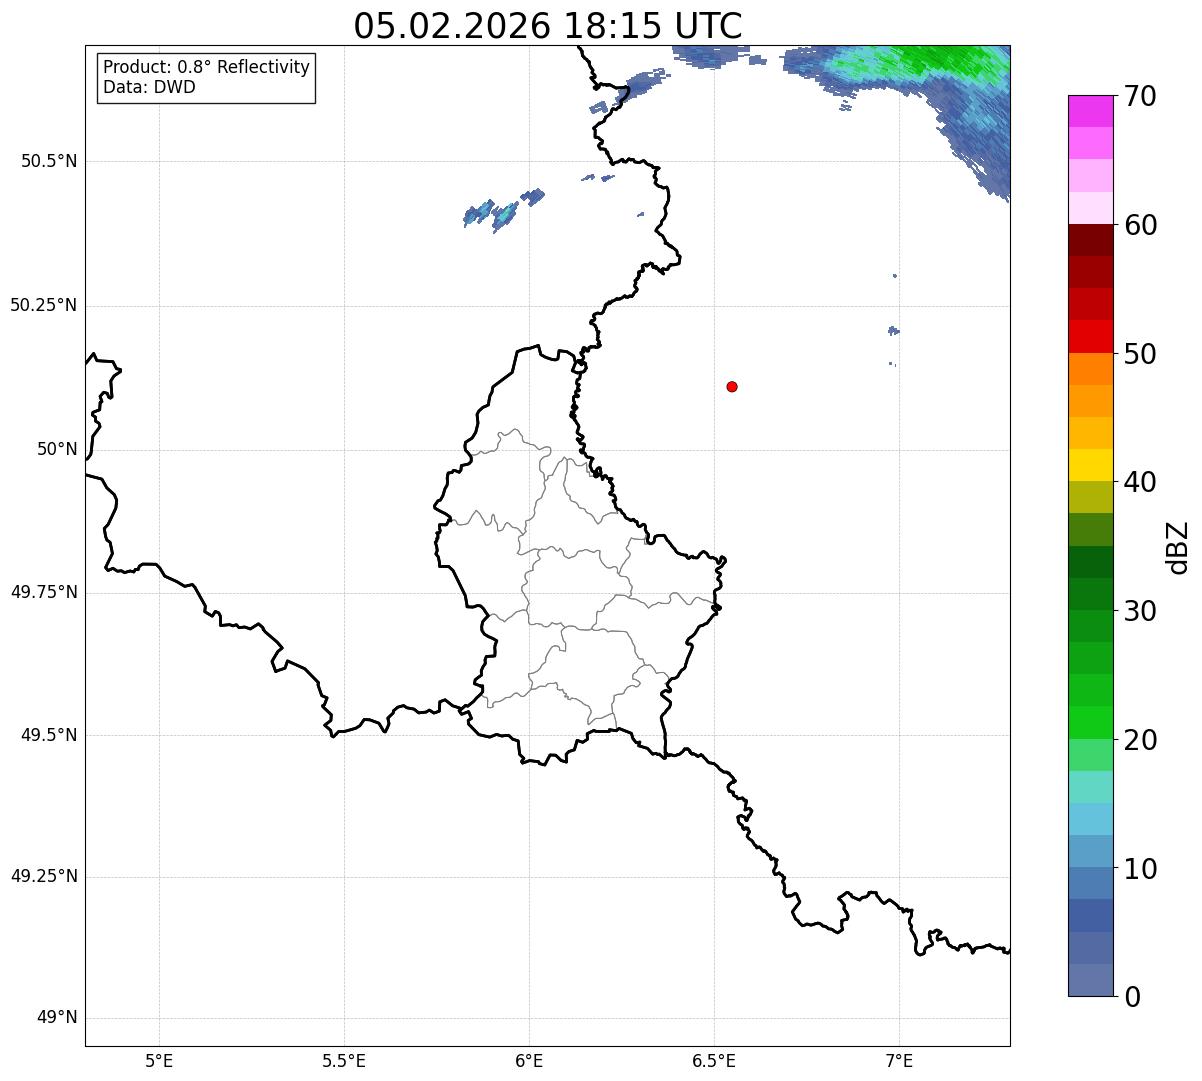Click the small echo cluster near 50.4°N 5.9°E
1202x1081 pixels.
pos(503,210)
